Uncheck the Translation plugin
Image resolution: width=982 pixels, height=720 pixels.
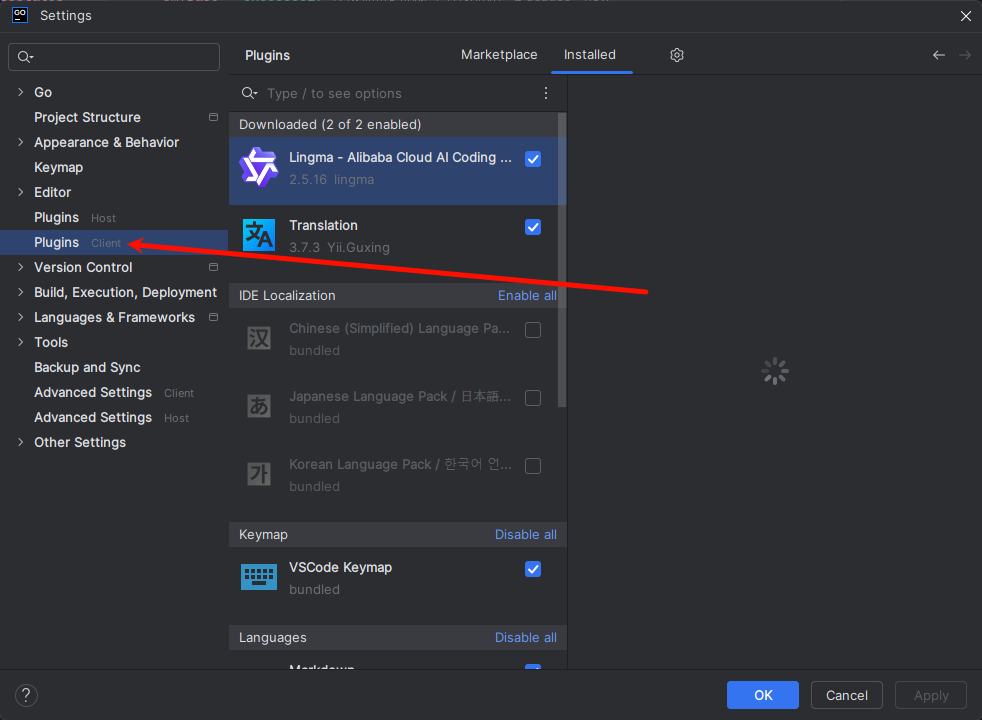pyautogui.click(x=533, y=227)
